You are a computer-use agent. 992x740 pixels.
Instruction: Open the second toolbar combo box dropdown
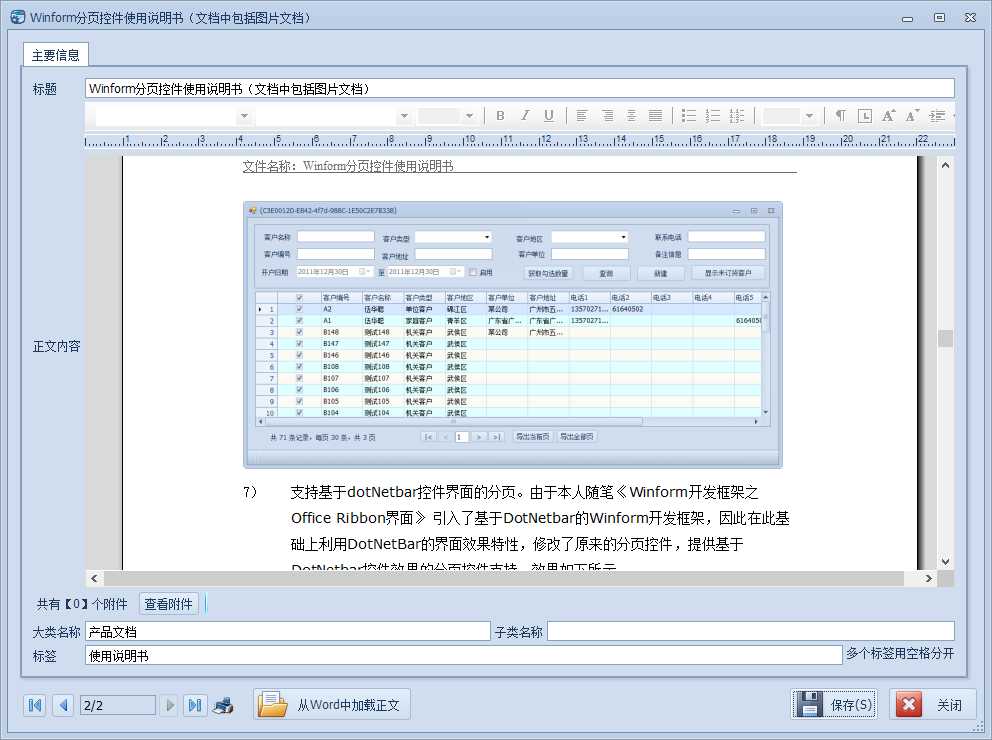(404, 116)
